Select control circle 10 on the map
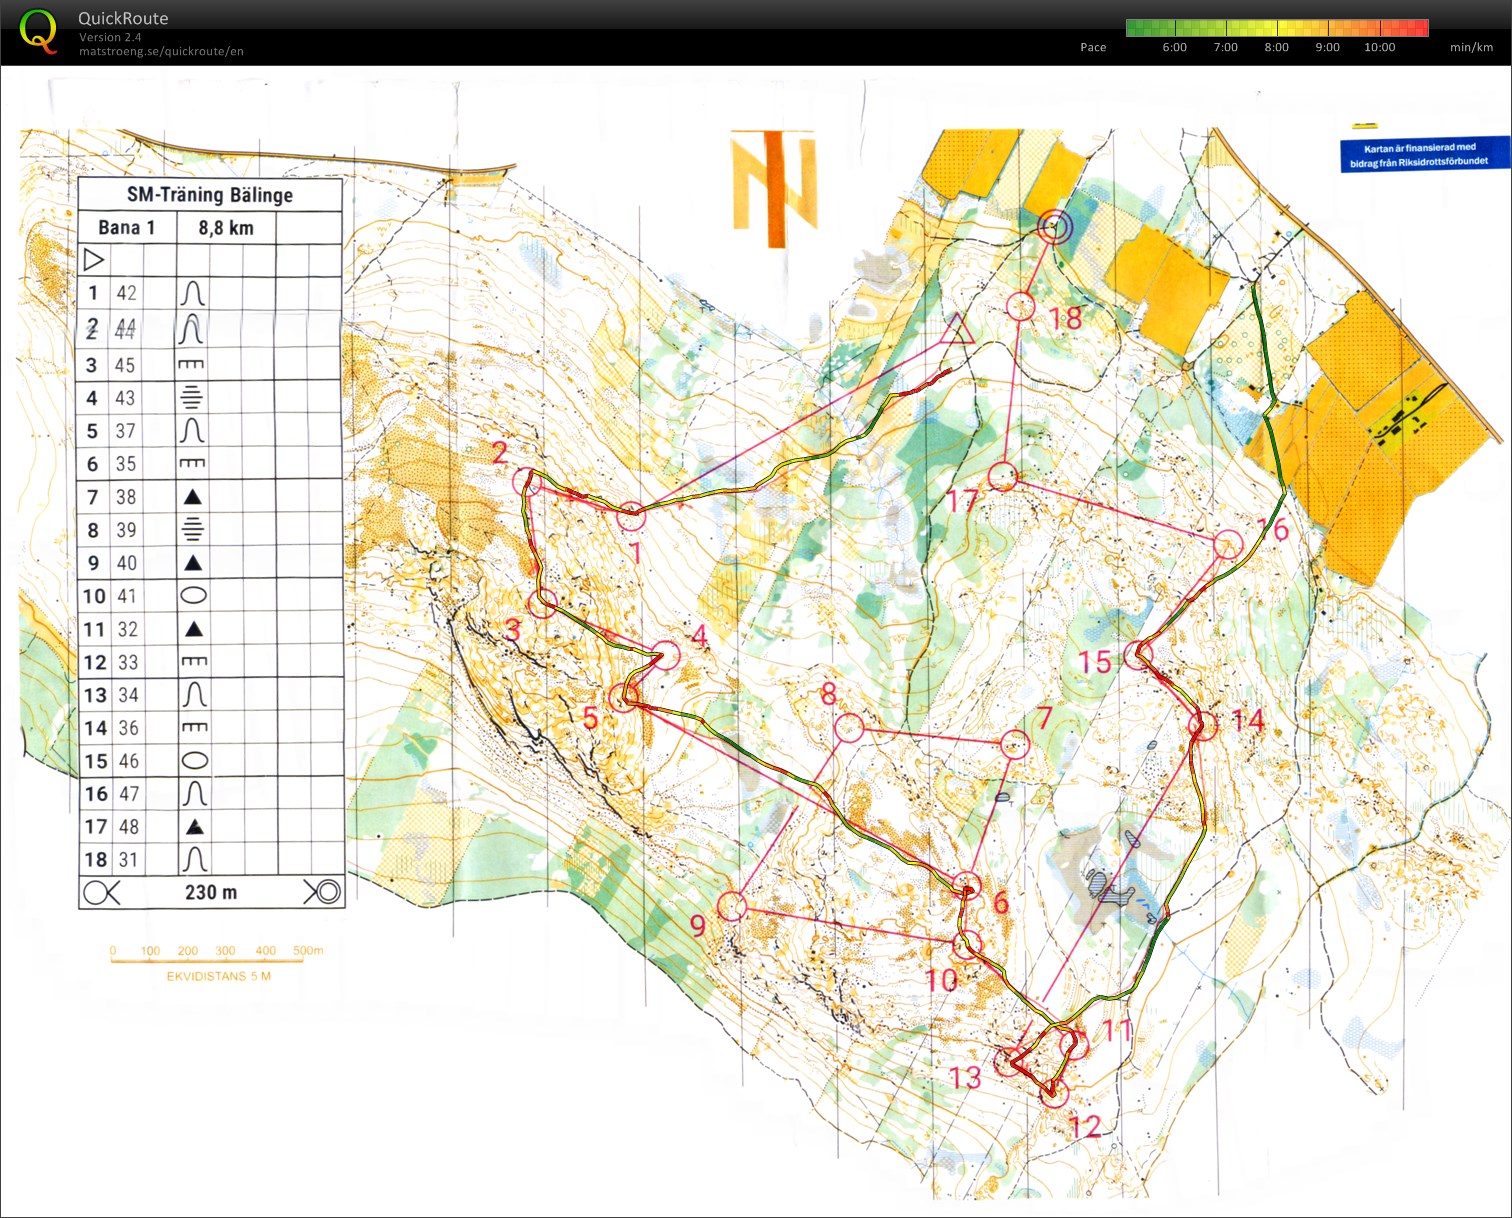The image size is (1512, 1218). point(967,944)
